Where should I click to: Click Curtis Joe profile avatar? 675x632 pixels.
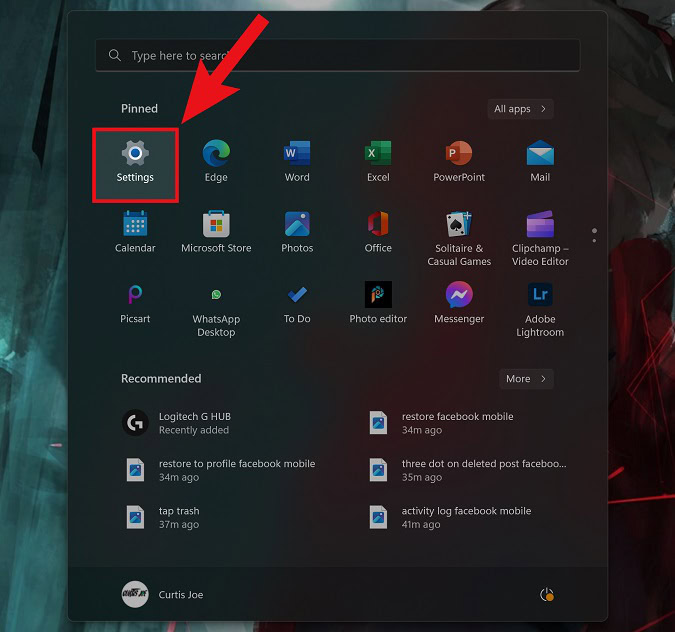[x=135, y=594]
